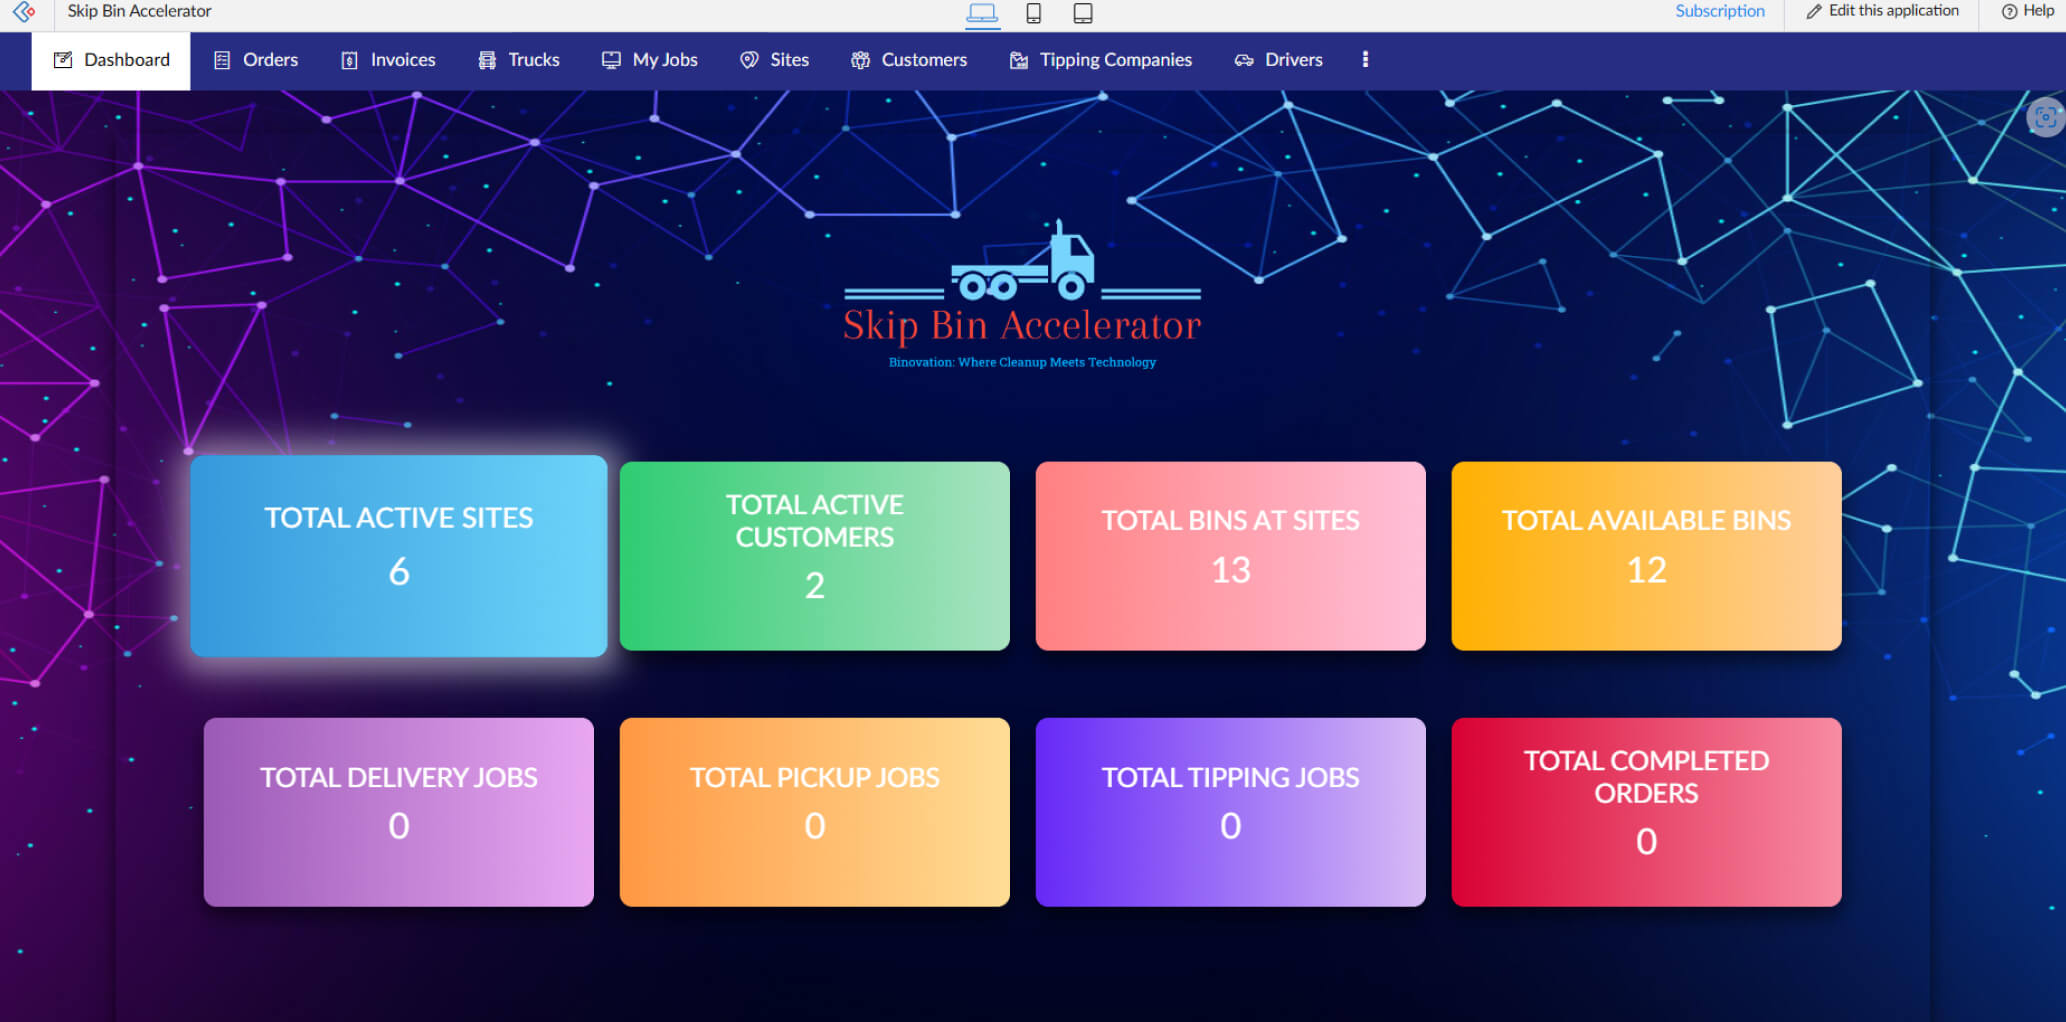Switch to the Dashboard tab
This screenshot has height=1022, width=2066.
(110, 60)
